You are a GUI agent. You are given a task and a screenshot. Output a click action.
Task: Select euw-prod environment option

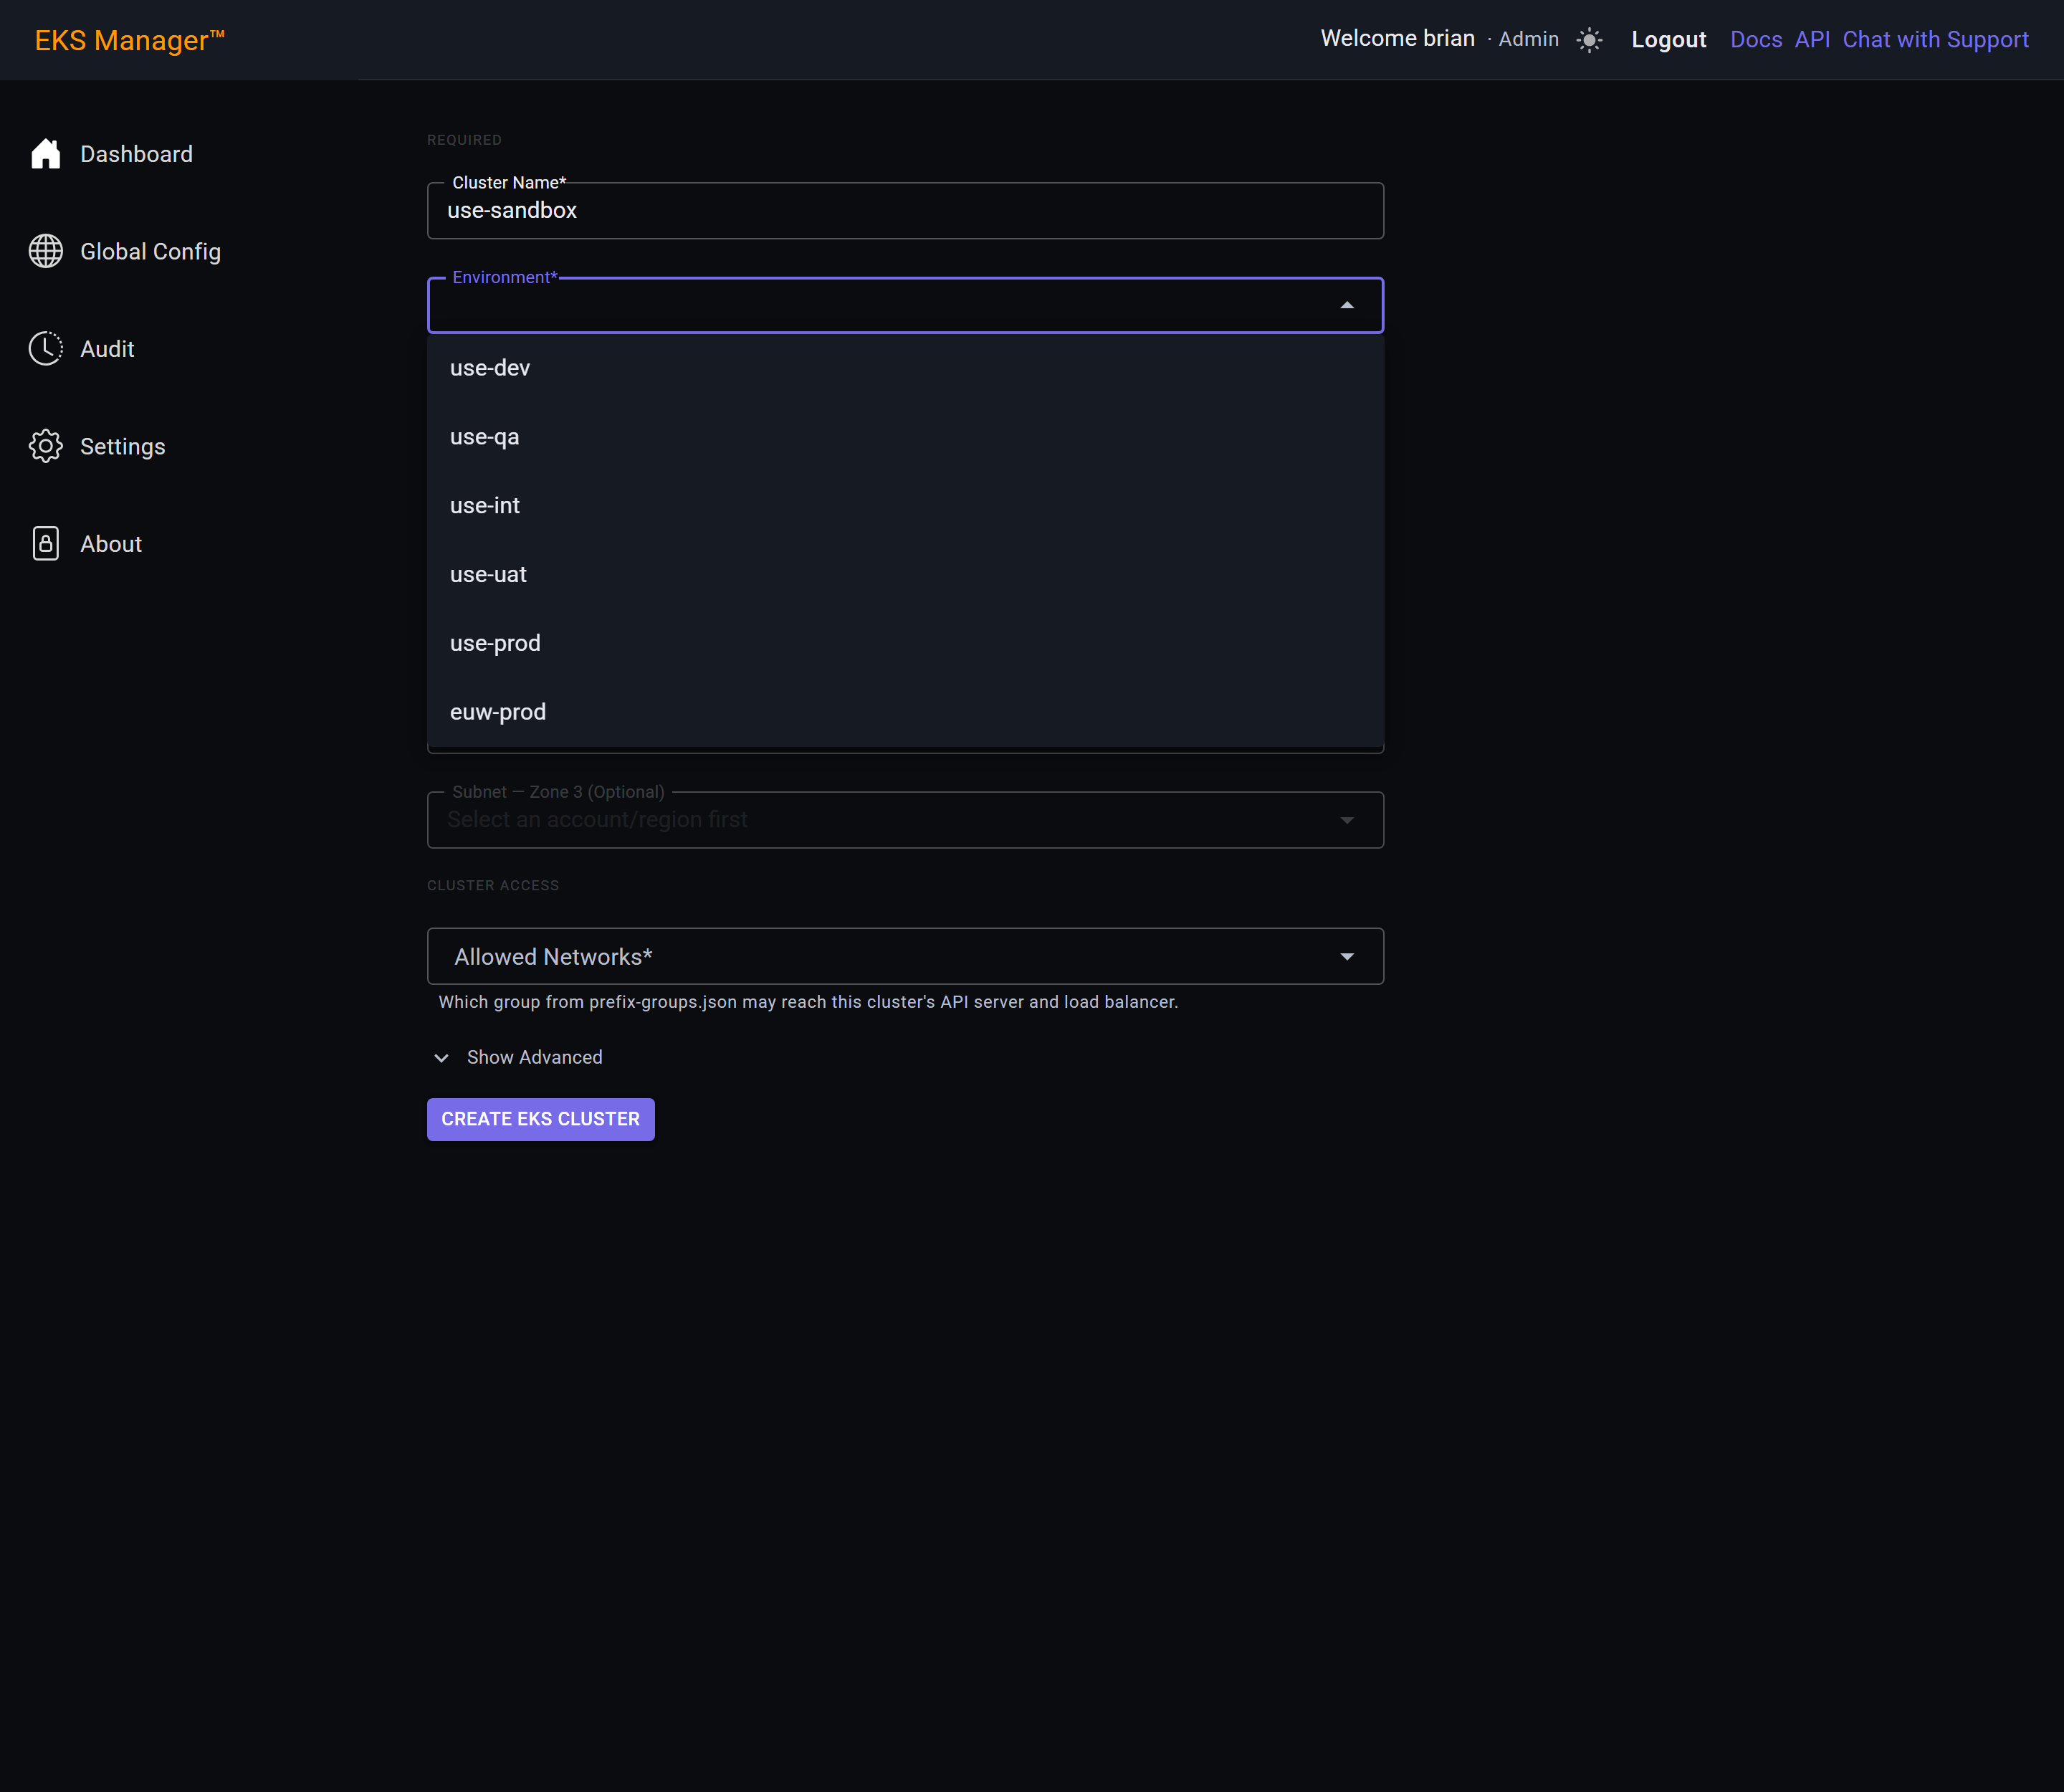coord(905,712)
